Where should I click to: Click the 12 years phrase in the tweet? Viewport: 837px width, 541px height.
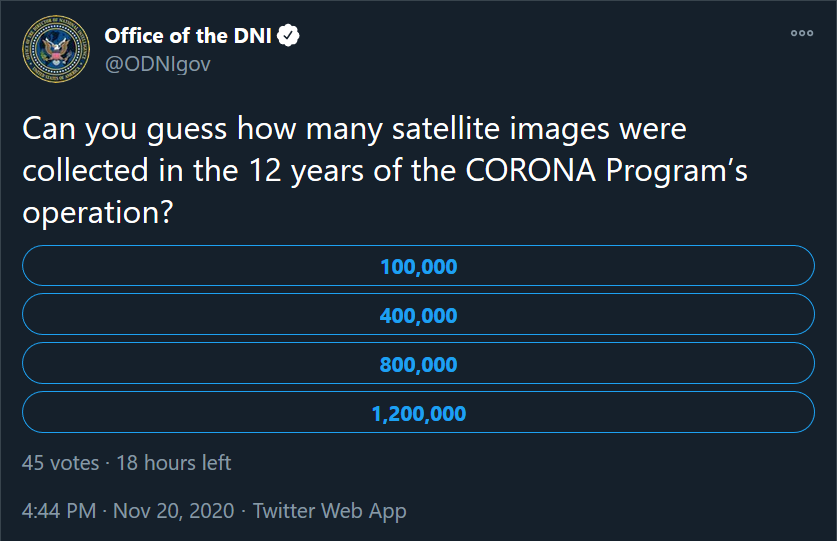pyautogui.click(x=307, y=171)
